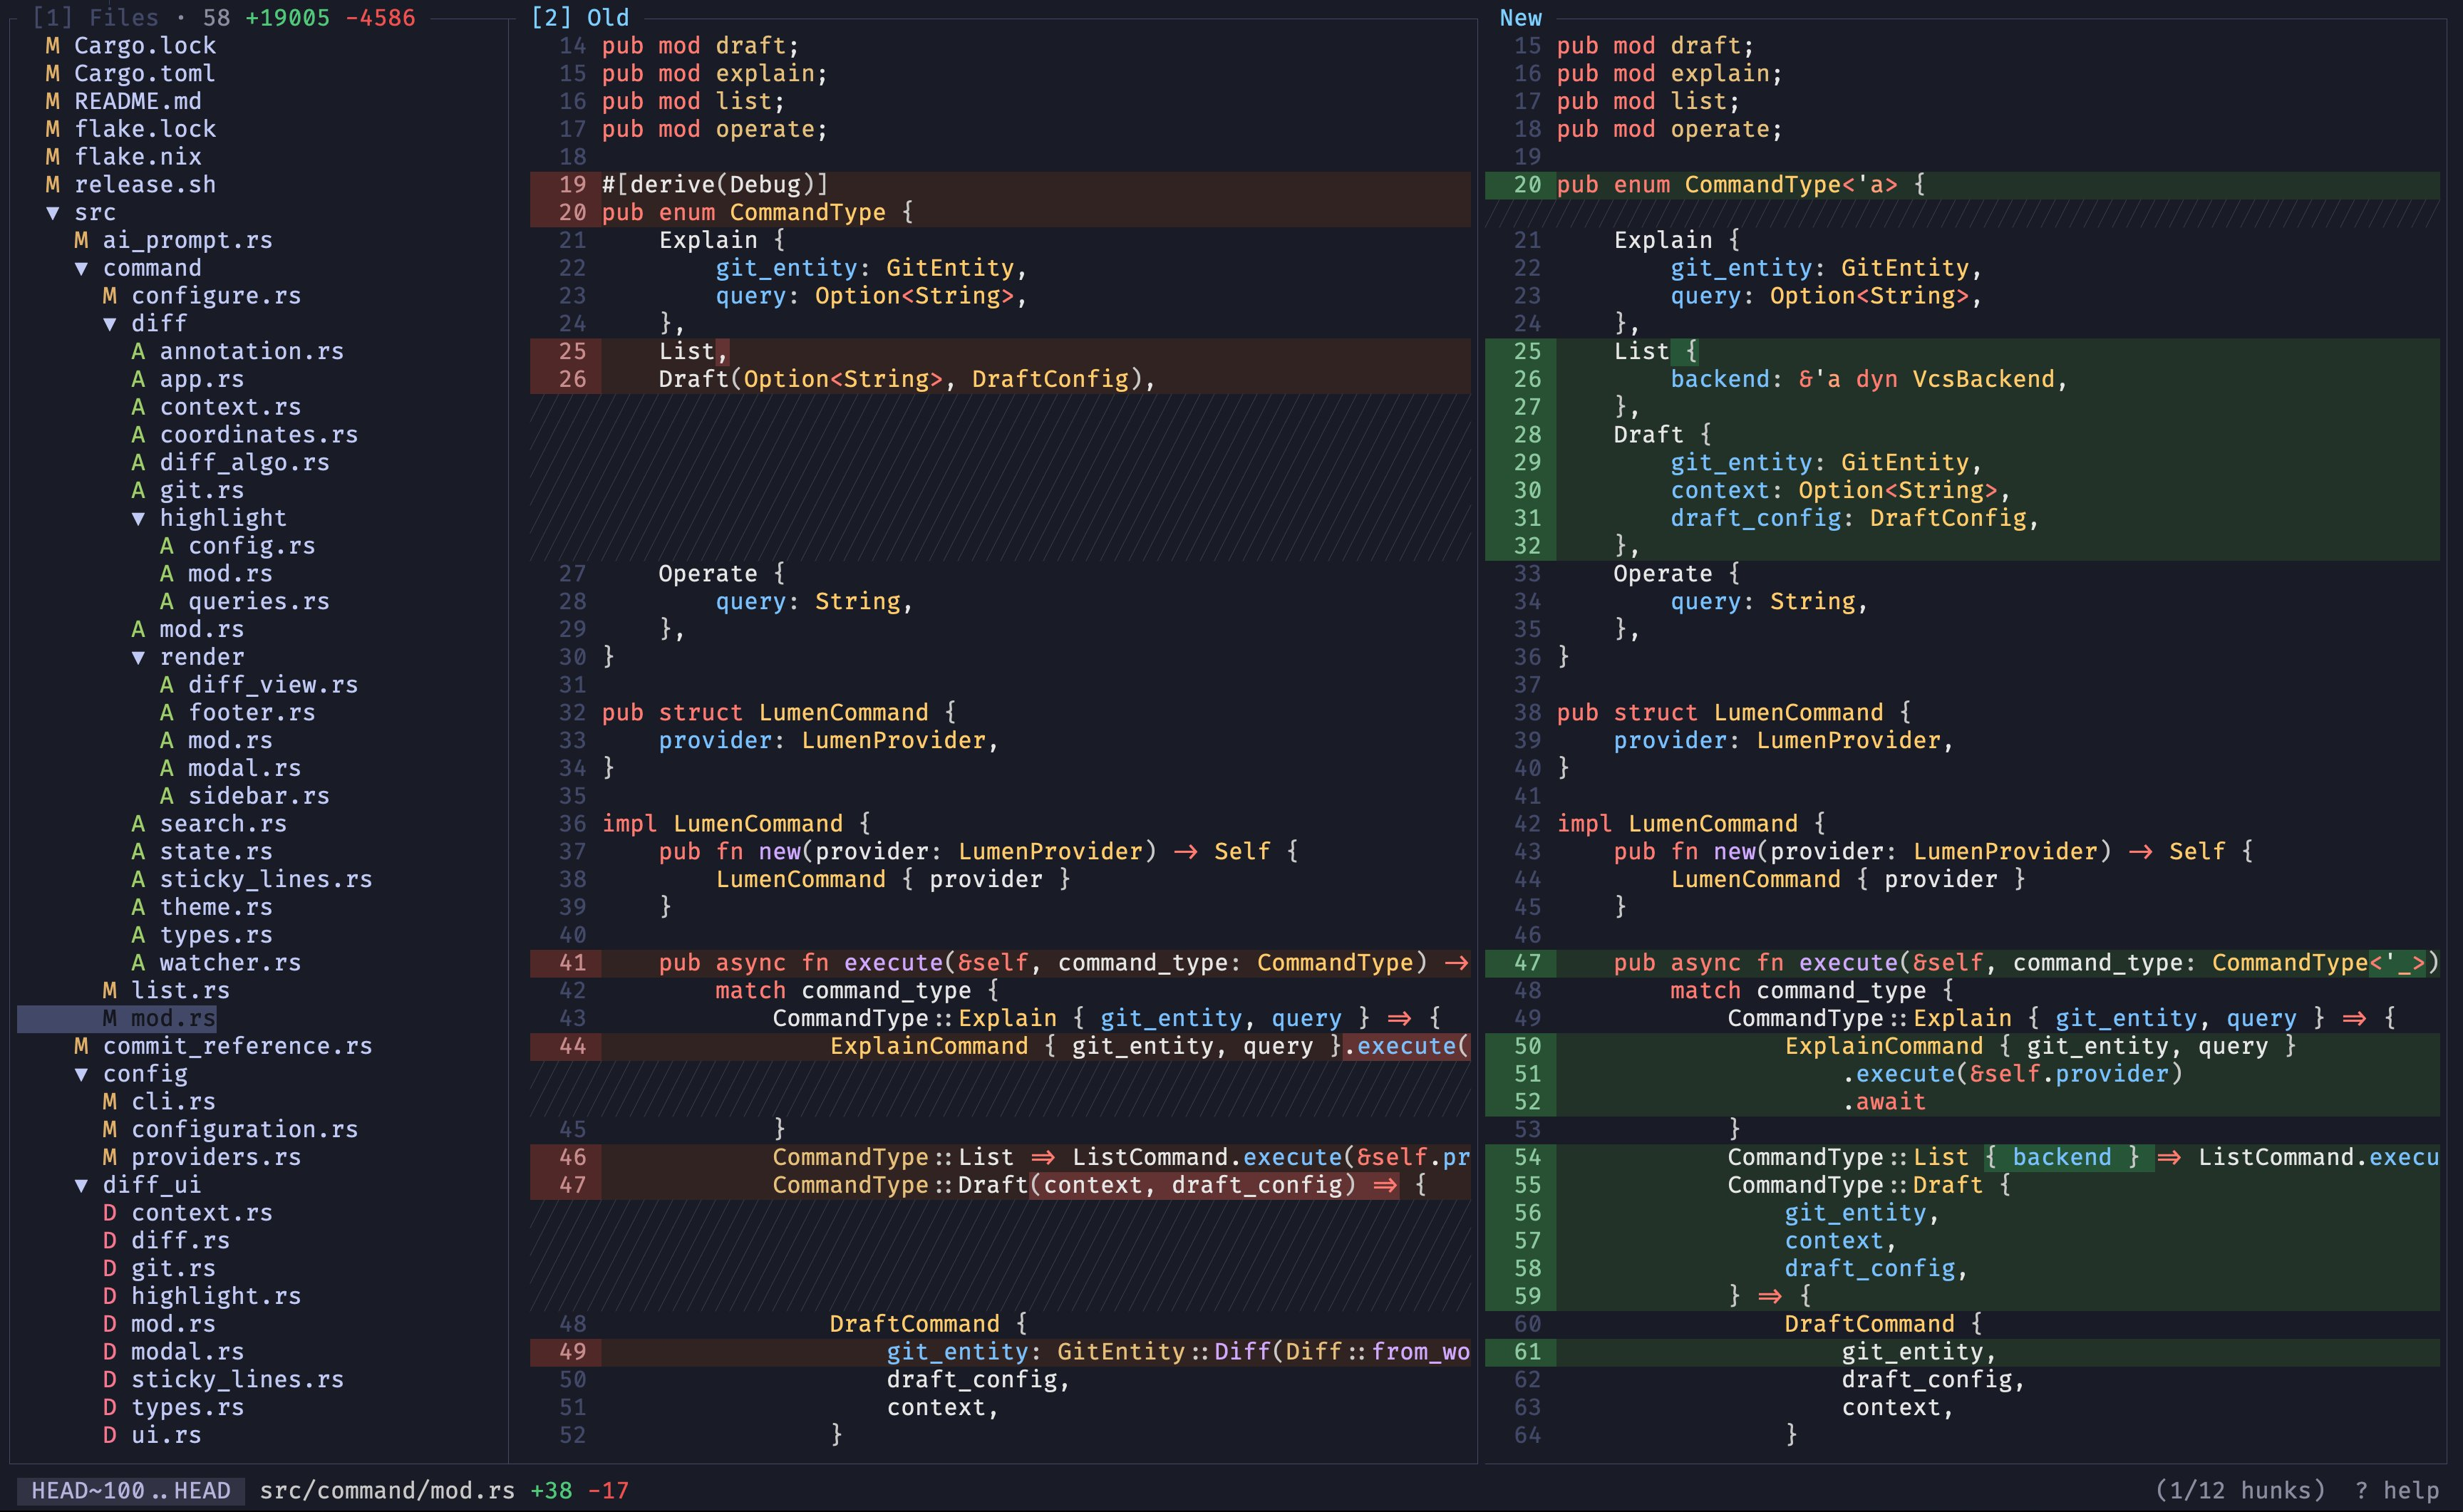Focus the [1] Files panel title
The height and width of the screenshot is (1512, 2463).
[95, 18]
